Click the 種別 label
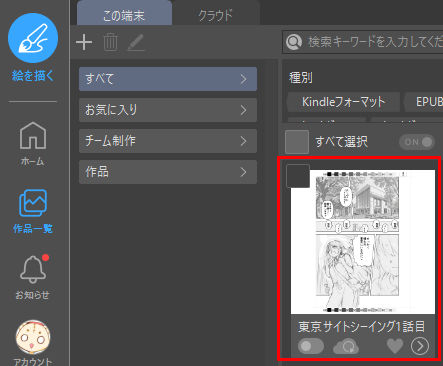 301,78
